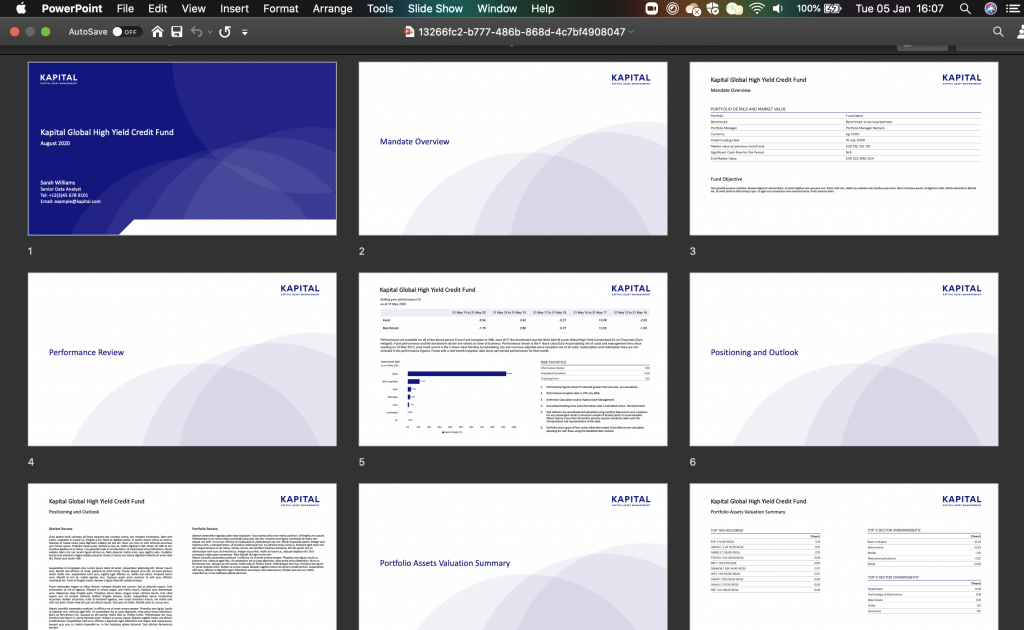Toggle the AutoSave switch
Image resolution: width=1024 pixels, height=630 pixels.
125,31
